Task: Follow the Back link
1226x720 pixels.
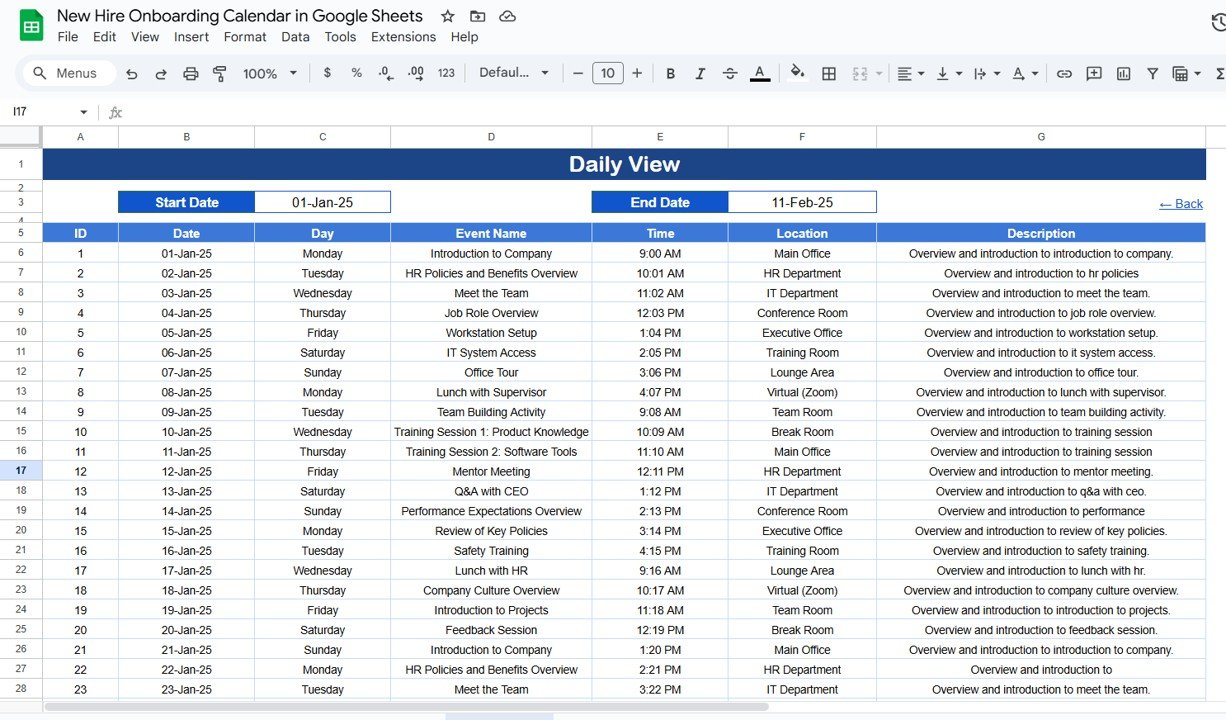Action: click(x=1181, y=204)
